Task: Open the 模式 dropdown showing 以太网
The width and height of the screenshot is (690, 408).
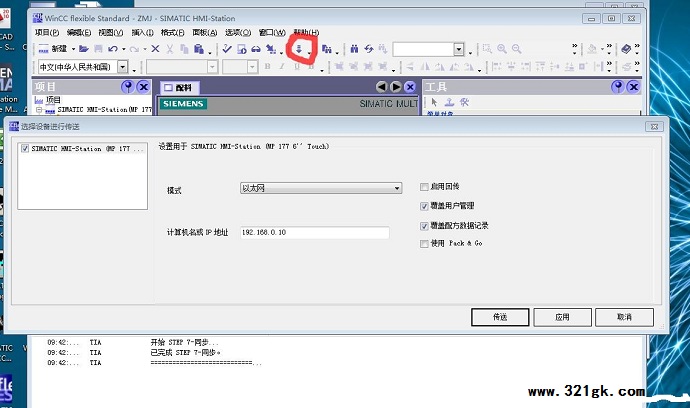Action: click(x=320, y=187)
